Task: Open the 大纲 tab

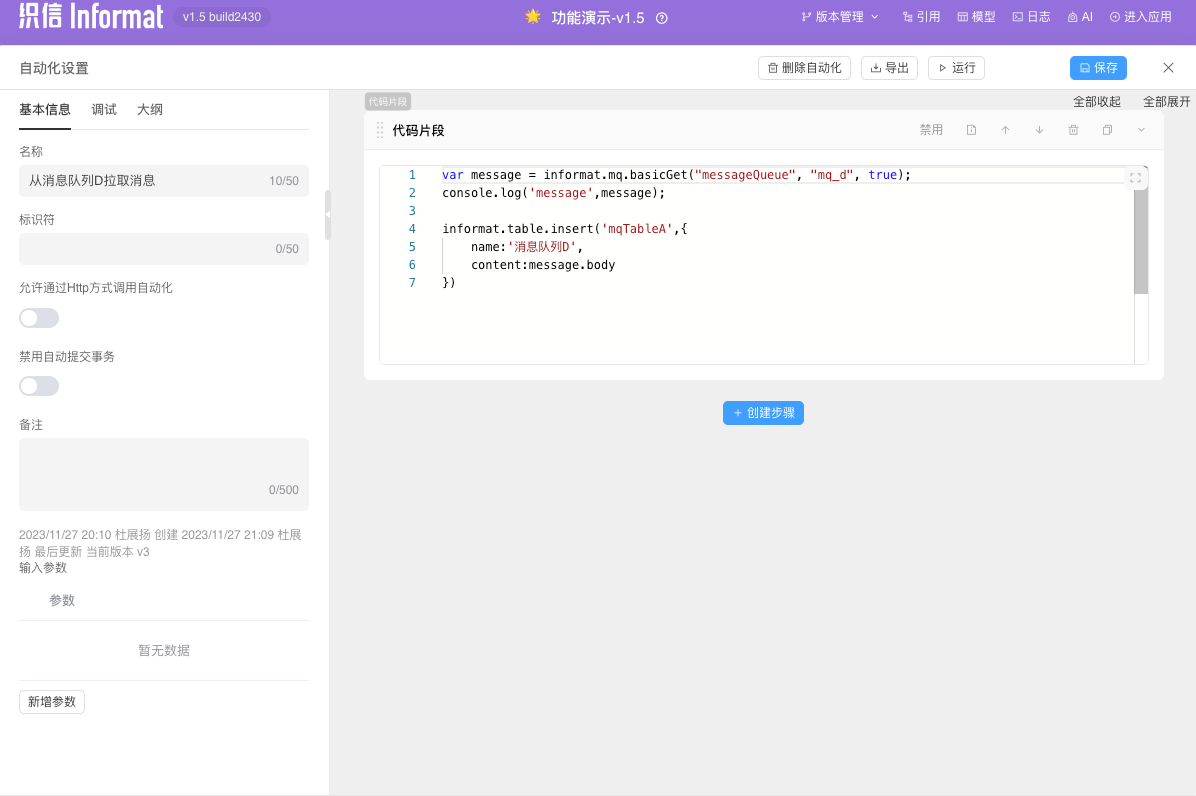Action: 149,109
